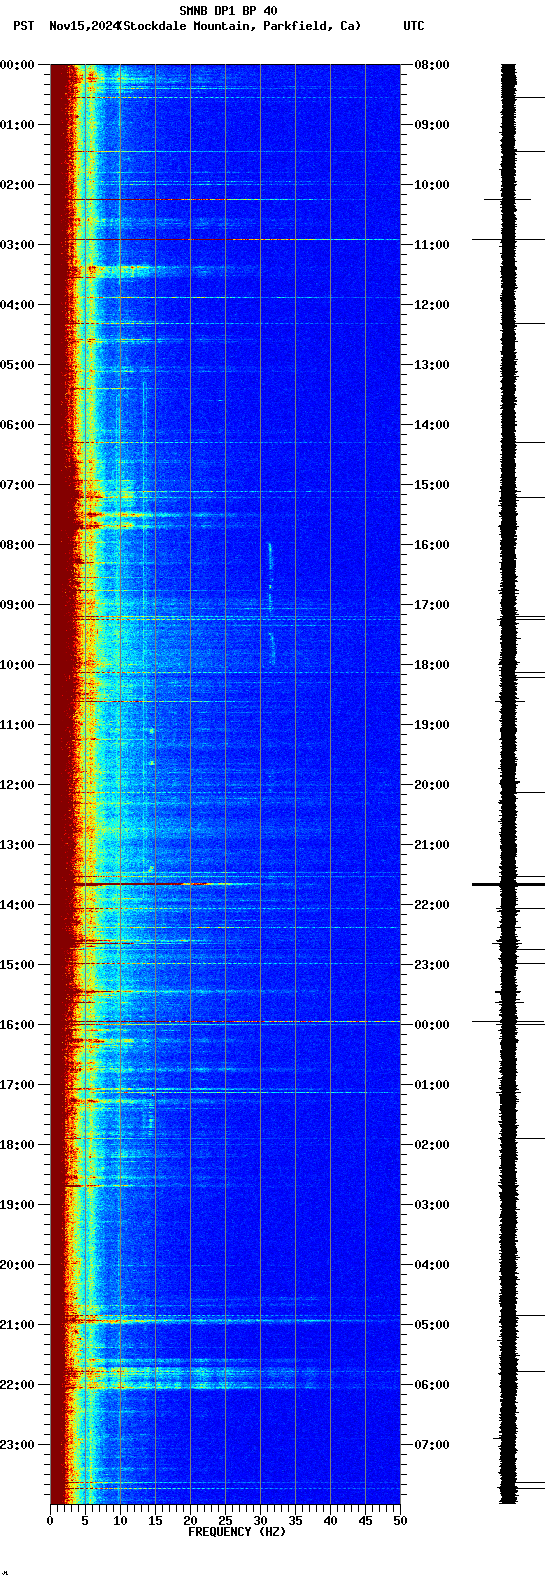Select 14:00 on the PST time axis

click(17, 905)
